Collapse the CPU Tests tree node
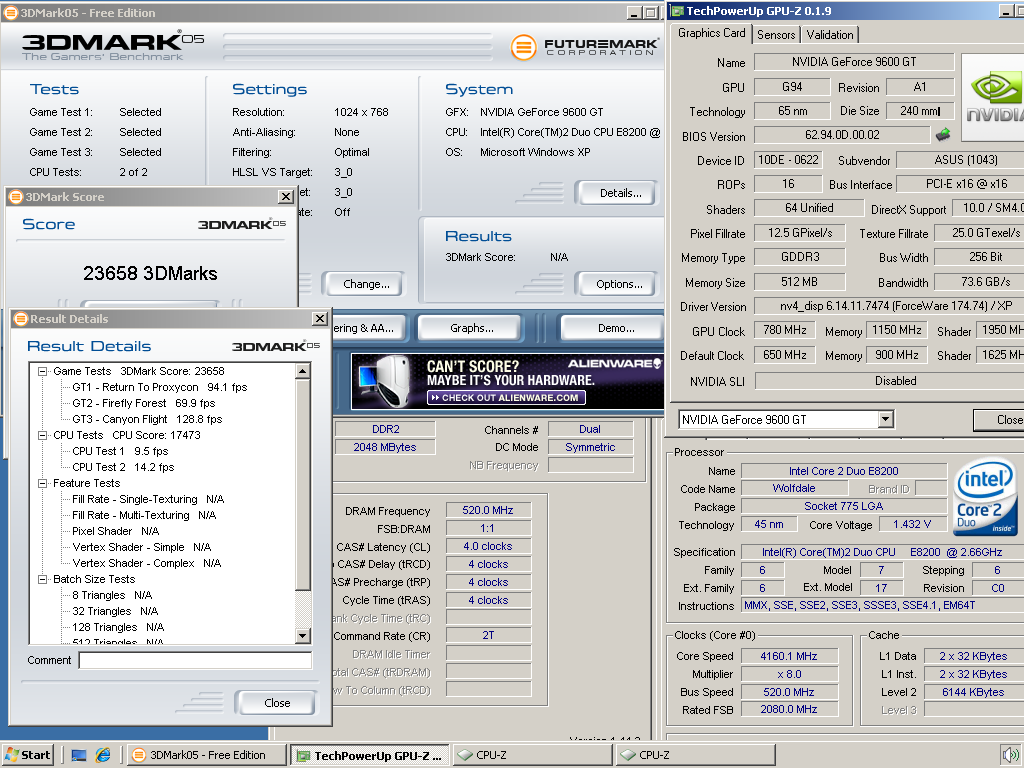This screenshot has height=768, width=1024. (x=42, y=435)
